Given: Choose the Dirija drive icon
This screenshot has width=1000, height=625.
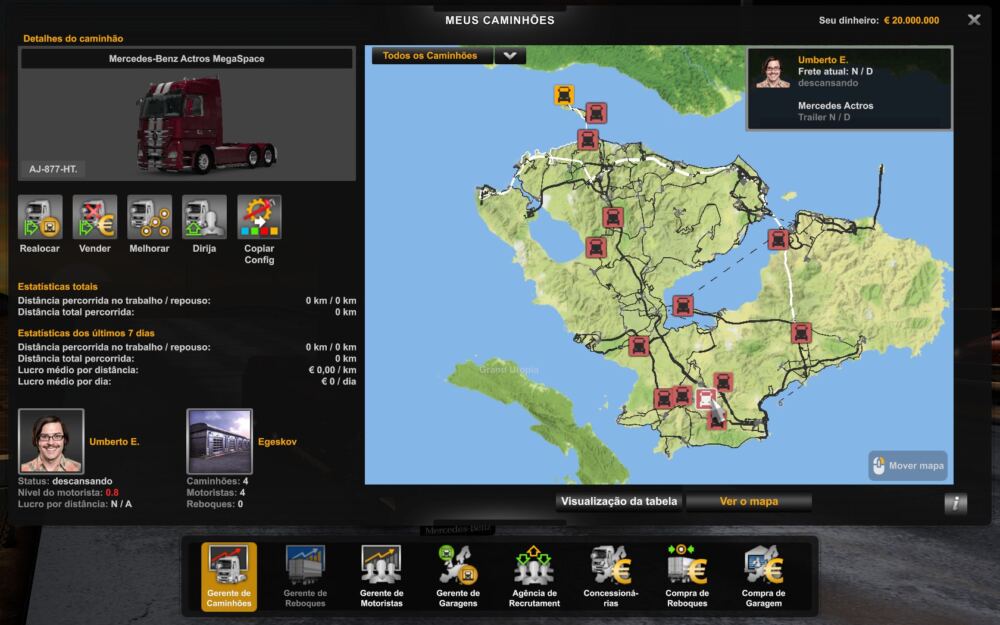Looking at the screenshot, I should tap(205, 217).
